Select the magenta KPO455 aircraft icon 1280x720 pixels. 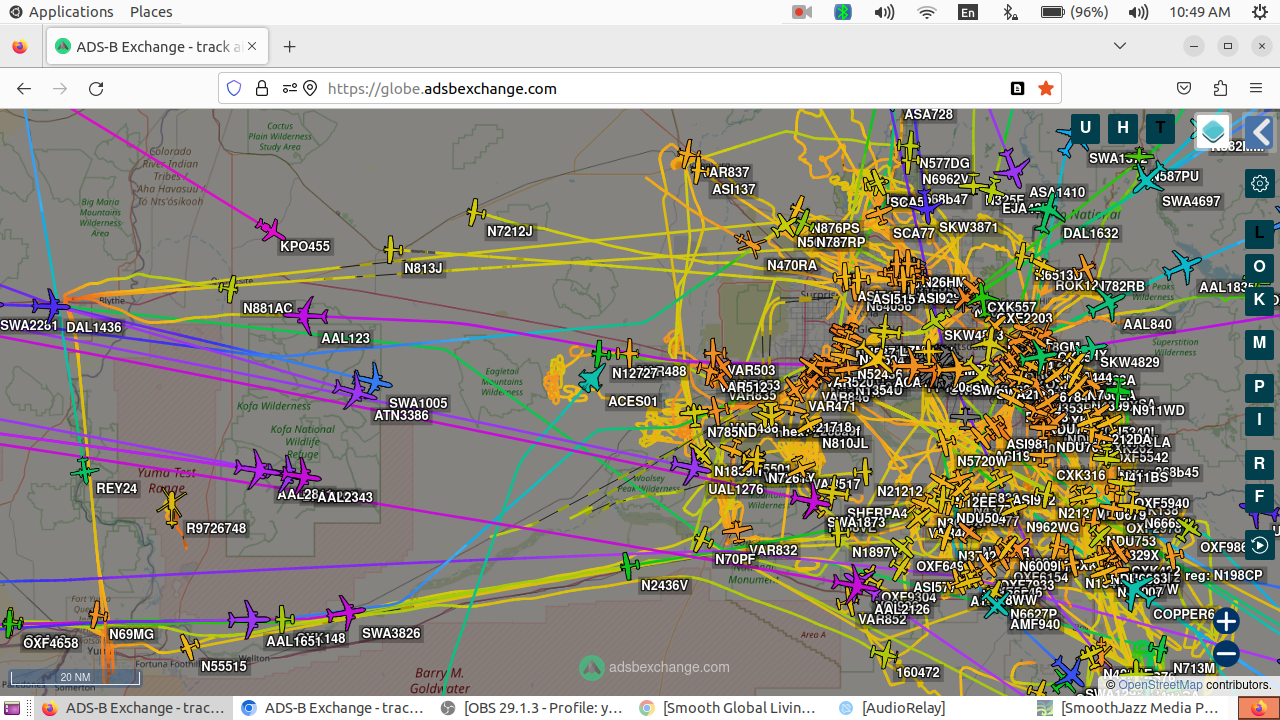tap(270, 230)
